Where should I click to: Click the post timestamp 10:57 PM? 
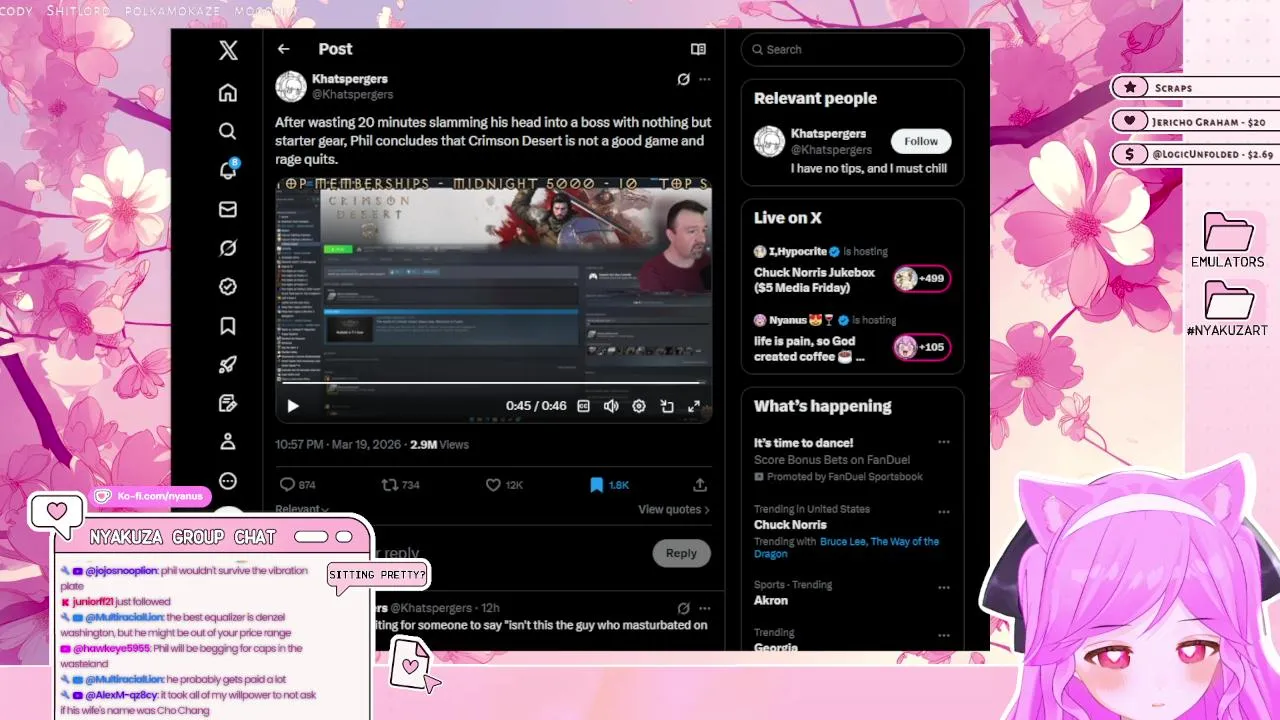(x=299, y=444)
